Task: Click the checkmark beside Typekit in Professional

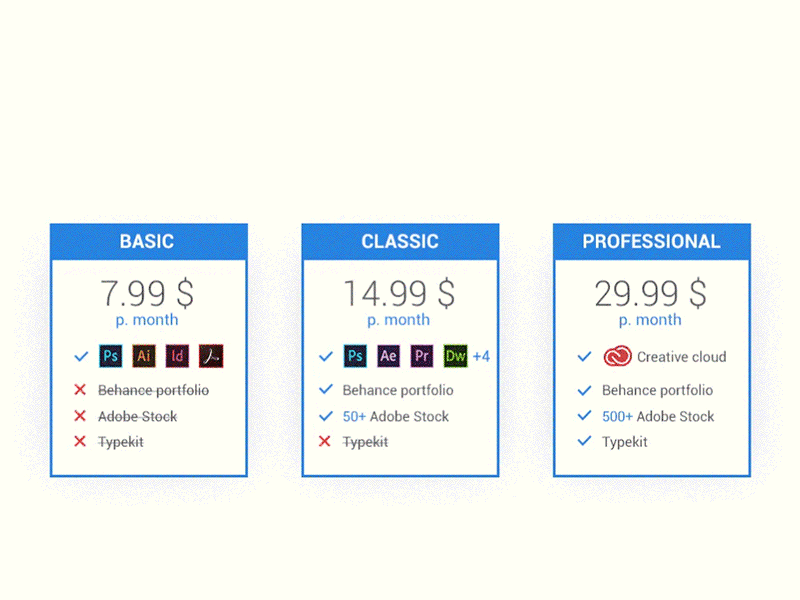Action: [583, 441]
